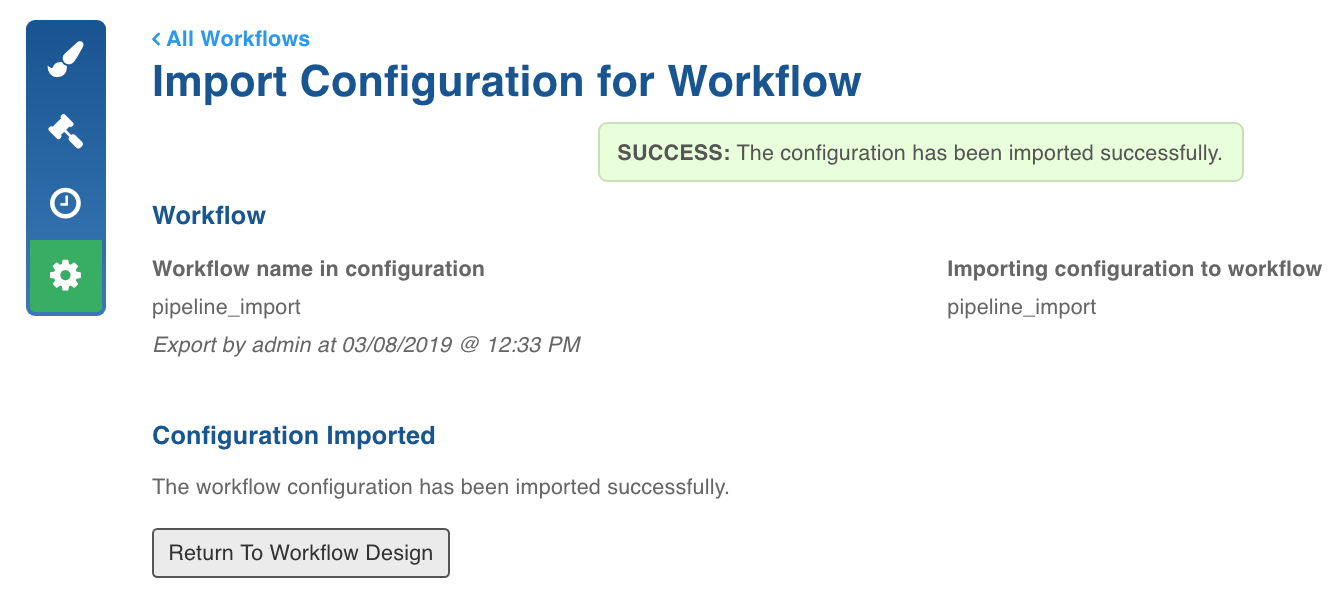1342x612 pixels.
Task: Click pipeline_import under Importing configuration to workflow
Action: 1021,307
